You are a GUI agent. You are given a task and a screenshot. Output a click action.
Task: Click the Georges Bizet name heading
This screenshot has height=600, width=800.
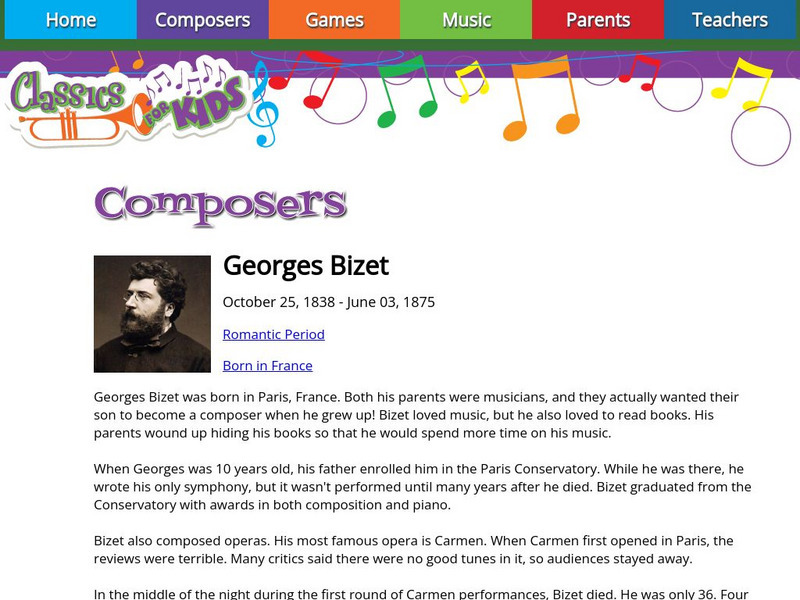click(305, 266)
